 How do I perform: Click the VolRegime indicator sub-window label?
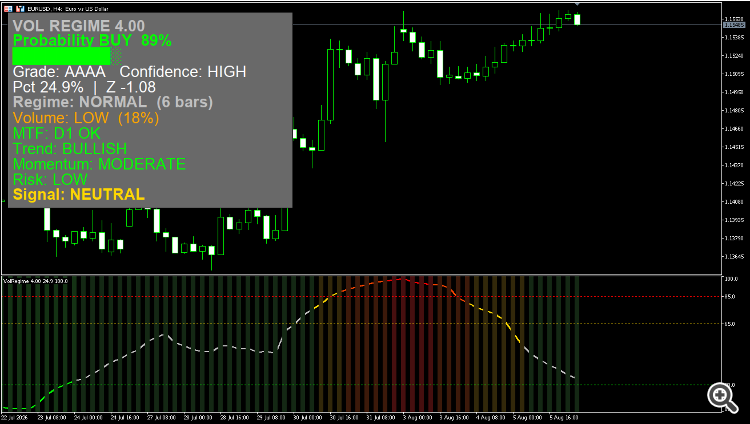click(x=36, y=281)
